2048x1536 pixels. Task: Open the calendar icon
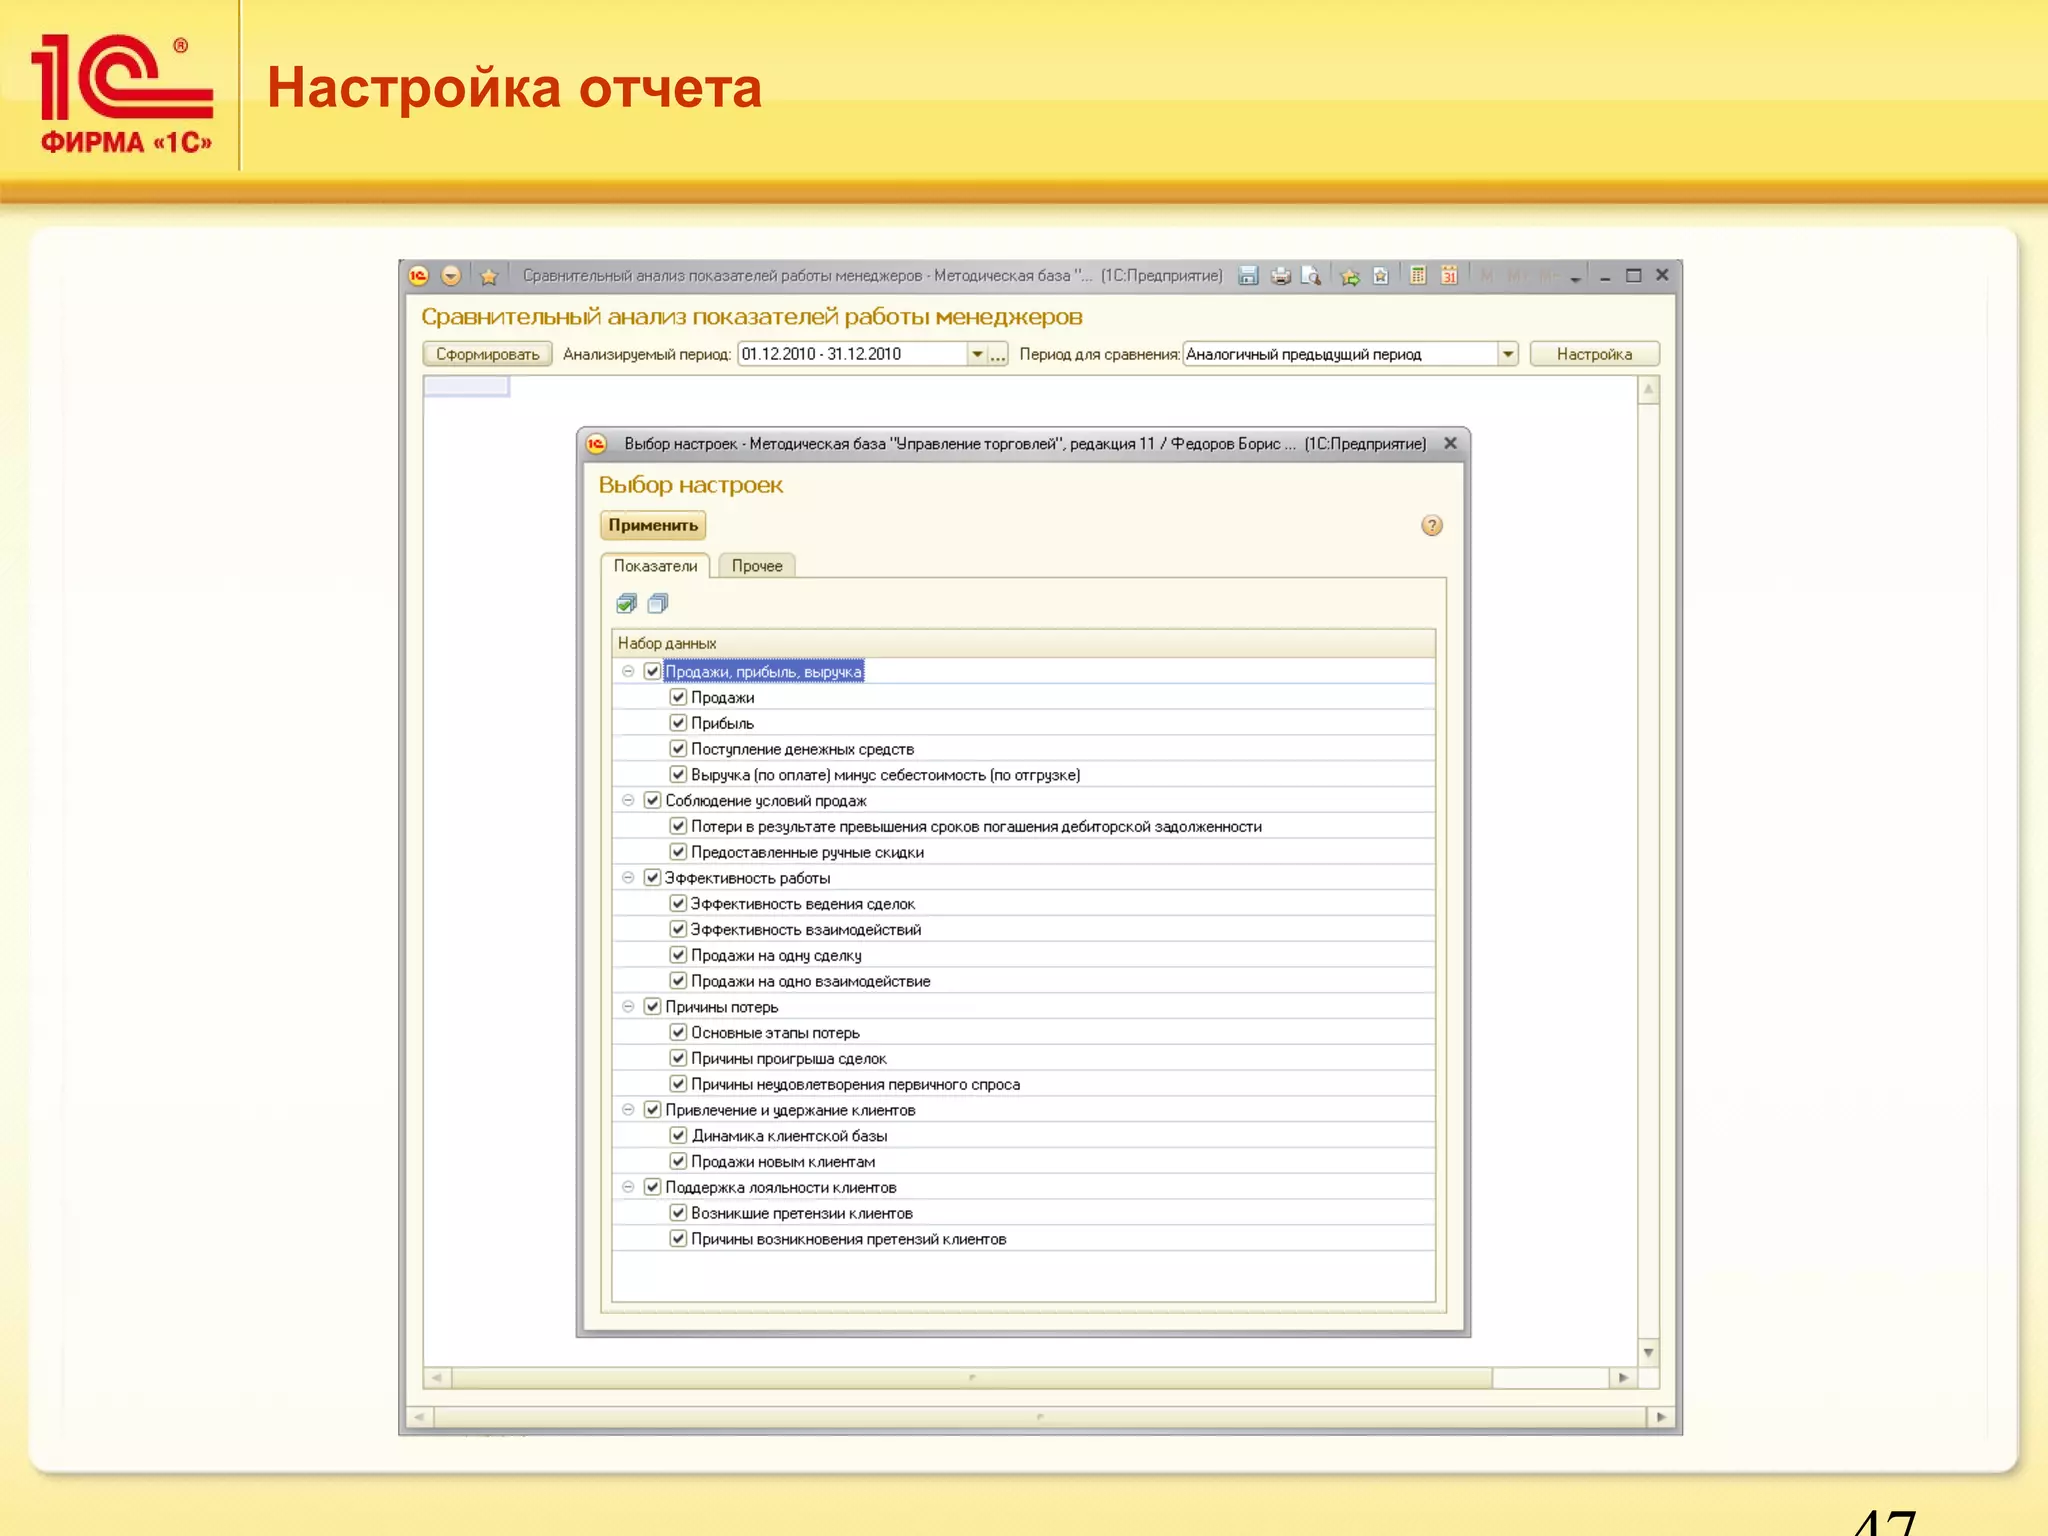pos(1449,275)
